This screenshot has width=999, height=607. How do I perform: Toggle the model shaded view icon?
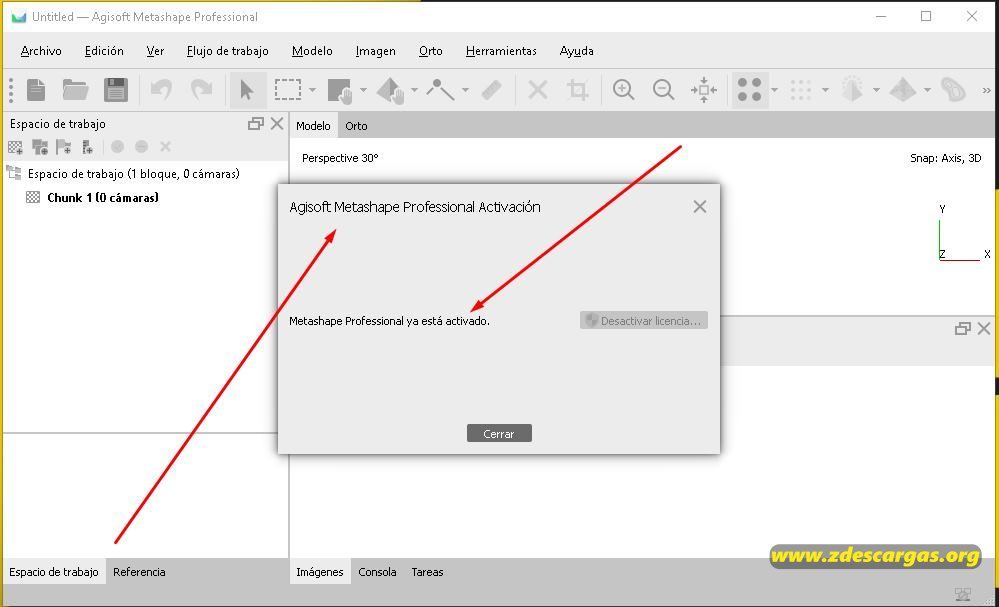click(852, 90)
